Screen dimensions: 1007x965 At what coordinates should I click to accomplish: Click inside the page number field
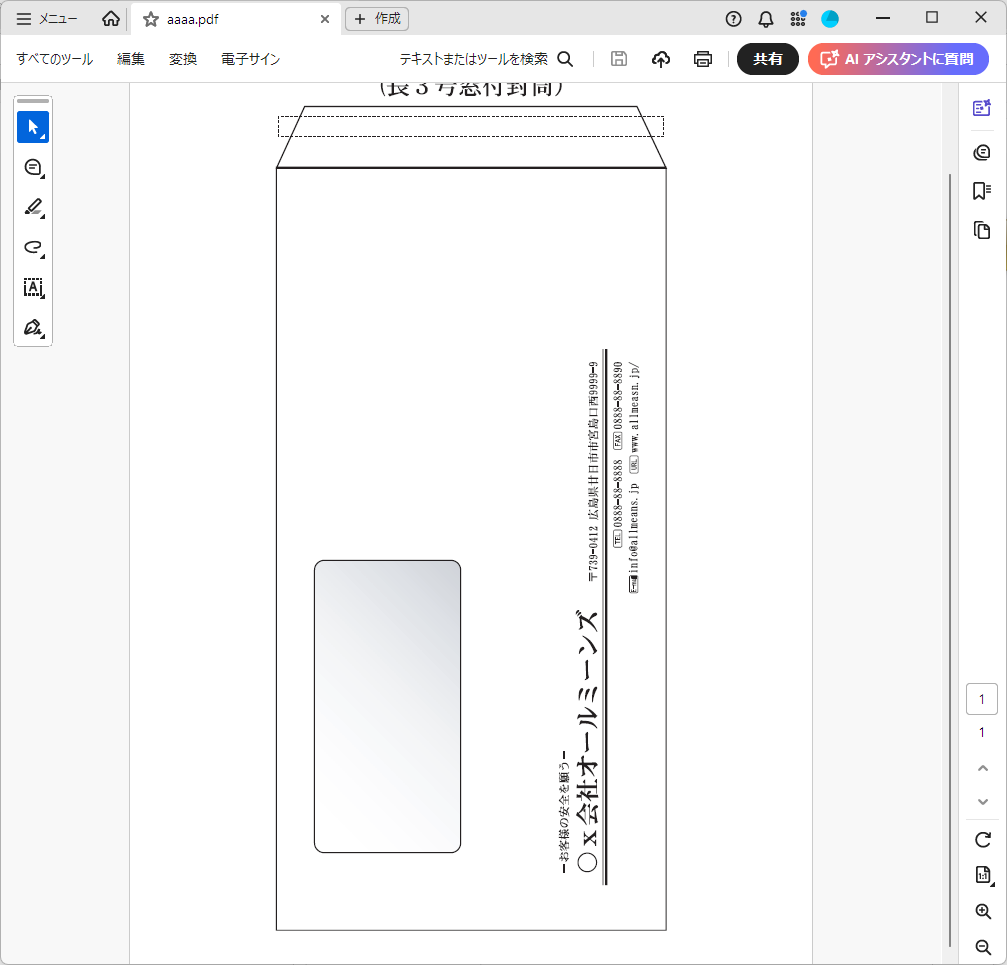[981, 699]
